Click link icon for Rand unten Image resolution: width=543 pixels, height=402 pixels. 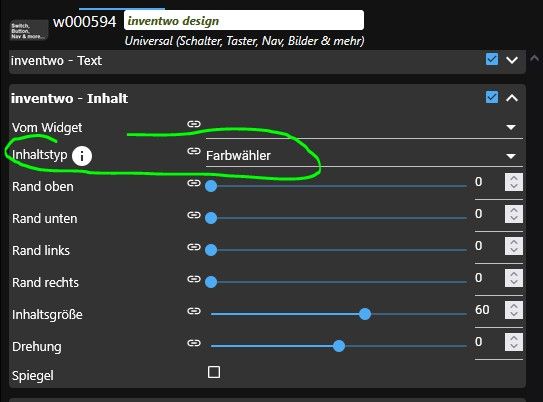click(194, 215)
